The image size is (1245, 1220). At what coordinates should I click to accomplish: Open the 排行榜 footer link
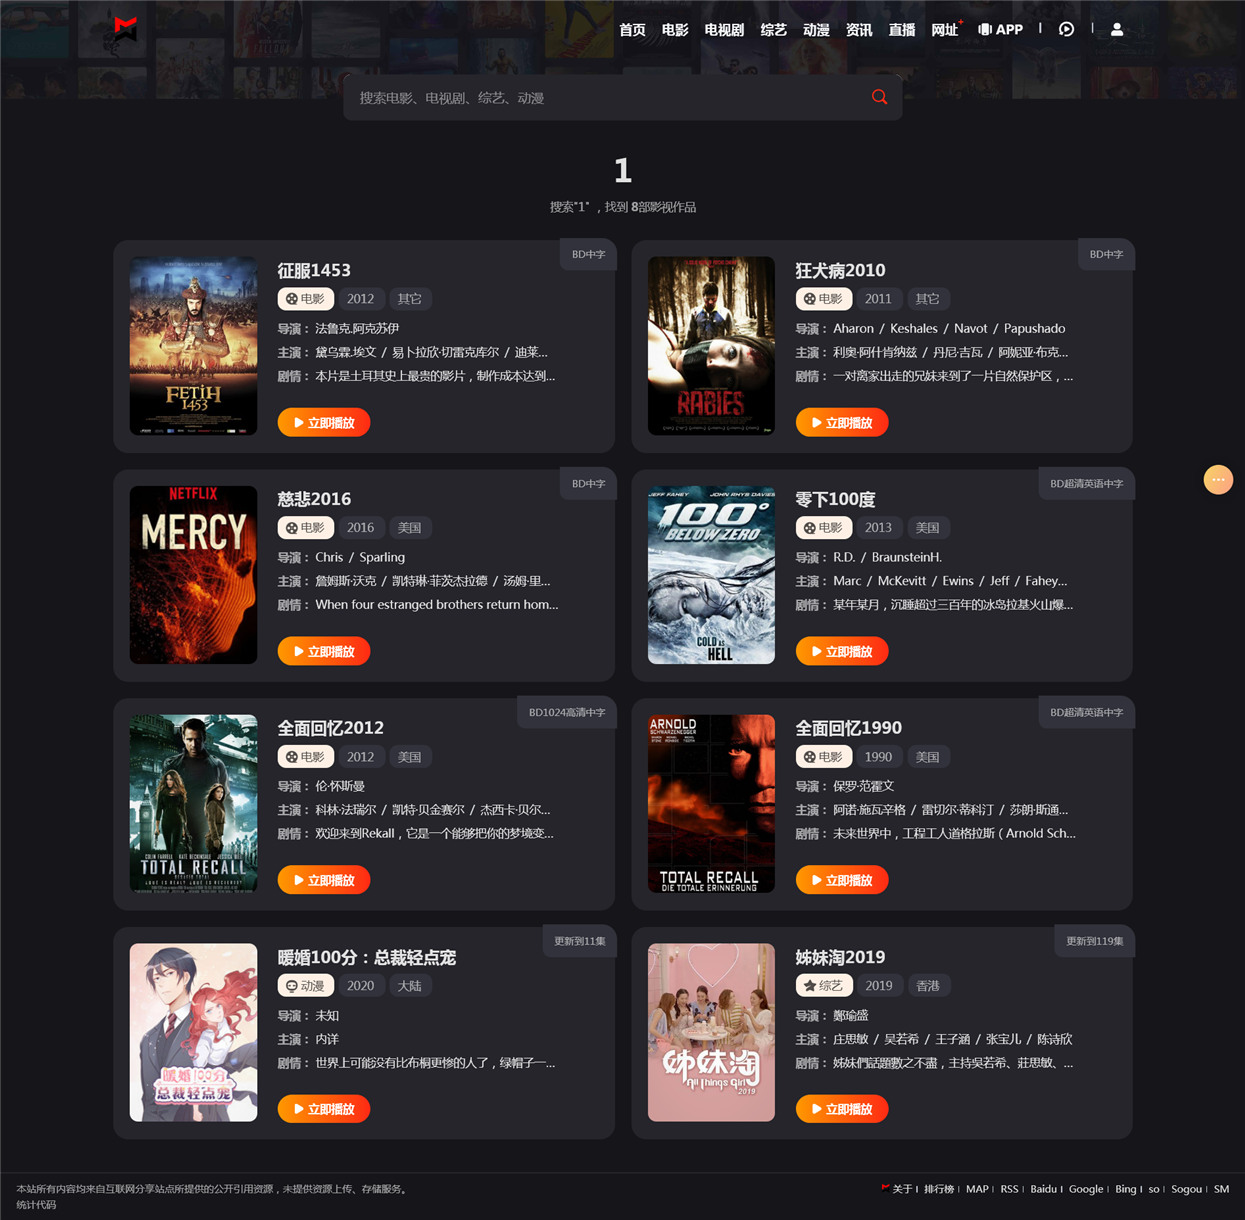pyautogui.click(x=939, y=1189)
